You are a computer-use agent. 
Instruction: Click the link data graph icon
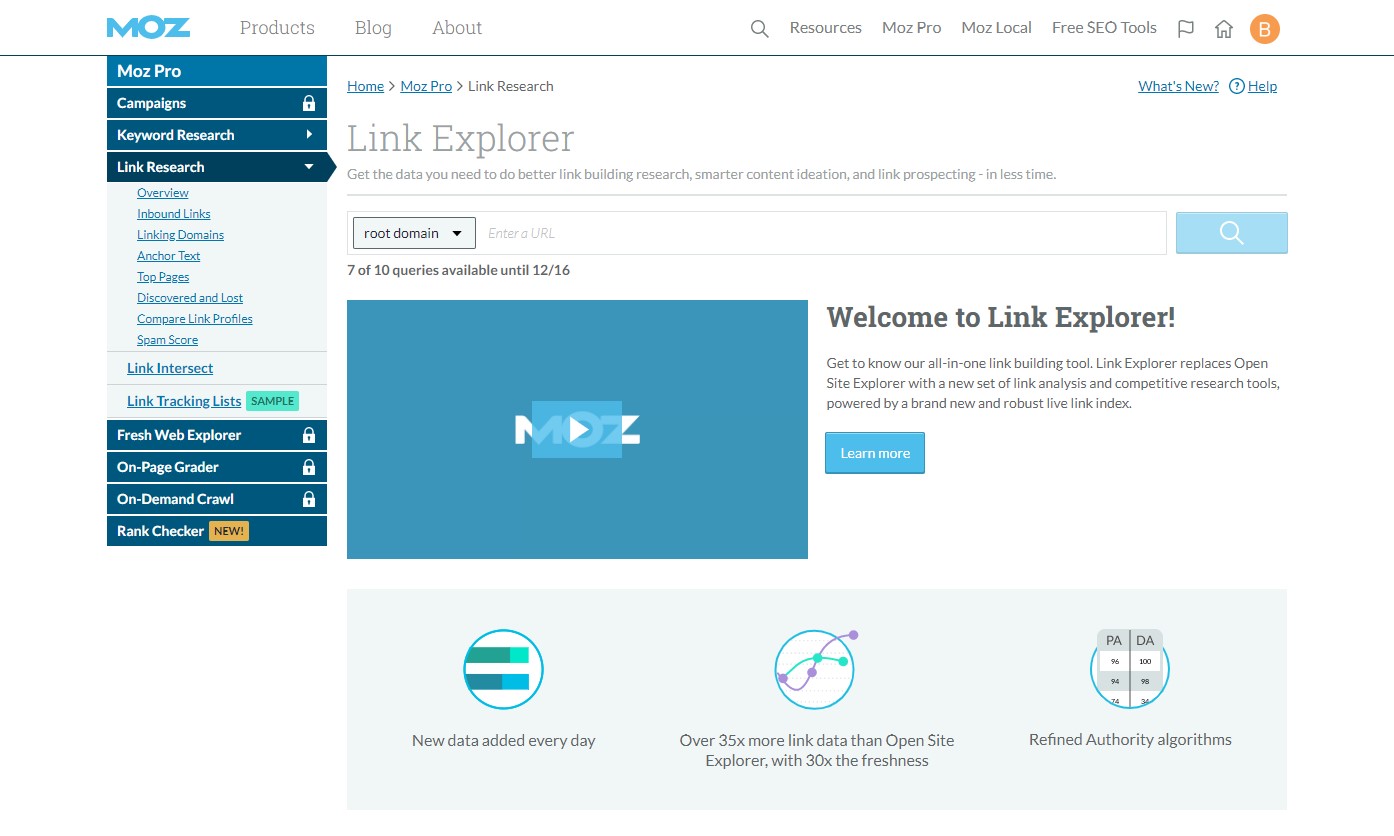816,669
